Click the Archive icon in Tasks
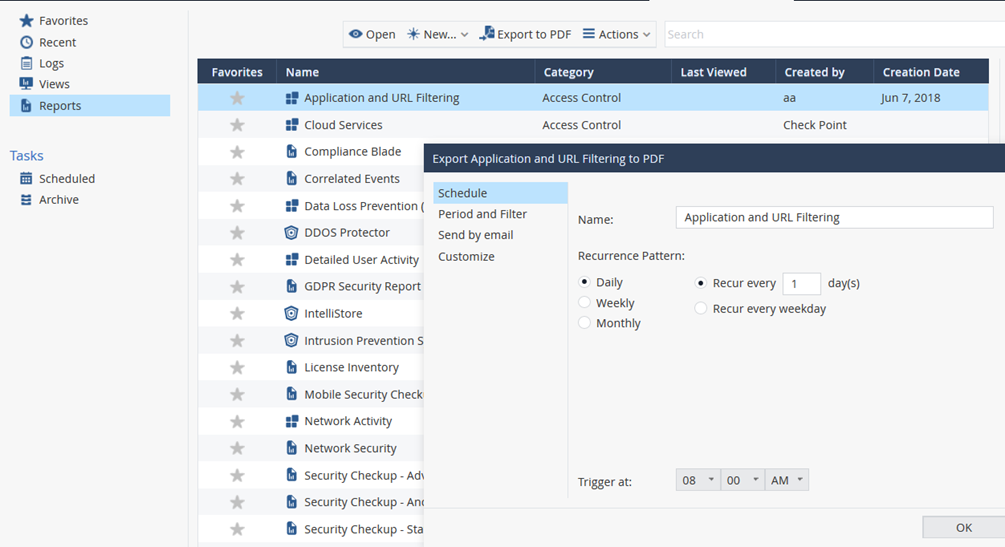Image resolution: width=1005 pixels, height=547 pixels. 27,200
